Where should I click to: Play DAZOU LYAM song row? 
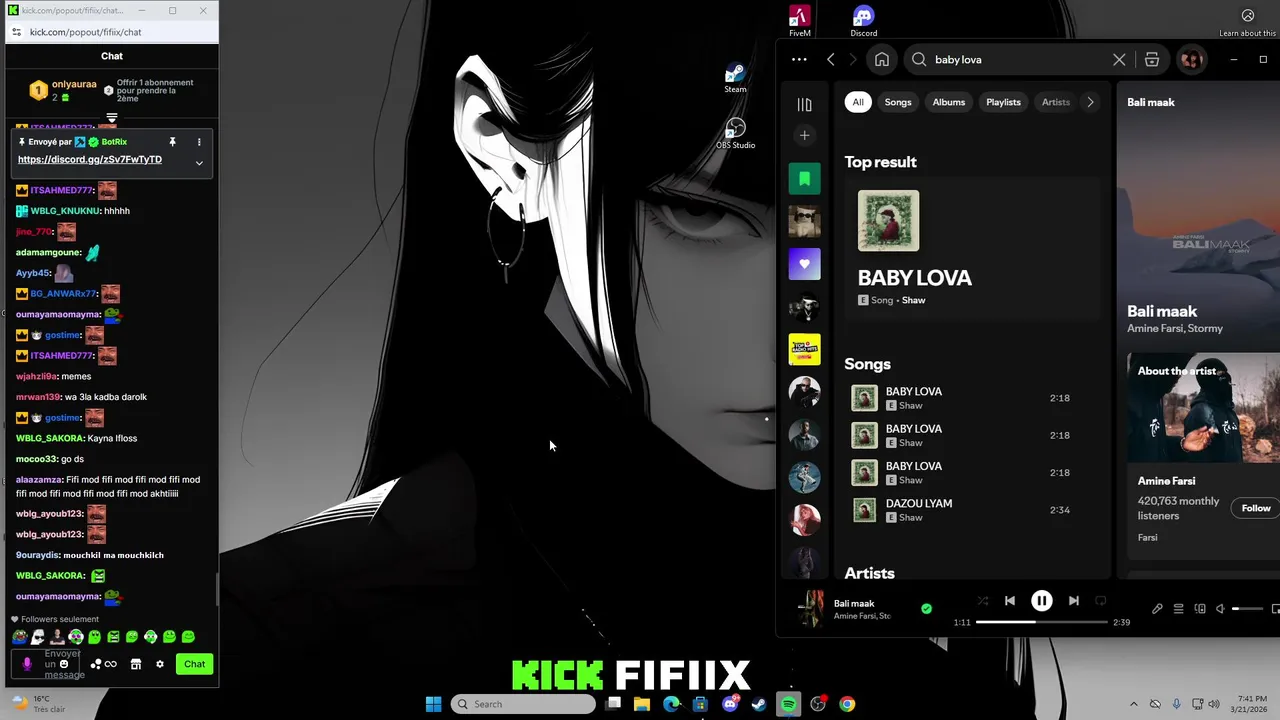pyautogui.click(x=971, y=510)
